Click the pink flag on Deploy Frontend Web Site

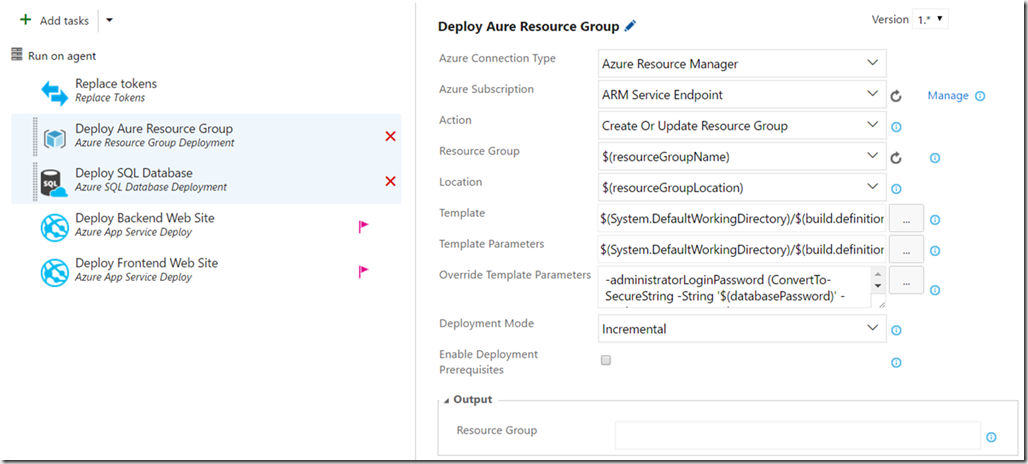point(363,271)
